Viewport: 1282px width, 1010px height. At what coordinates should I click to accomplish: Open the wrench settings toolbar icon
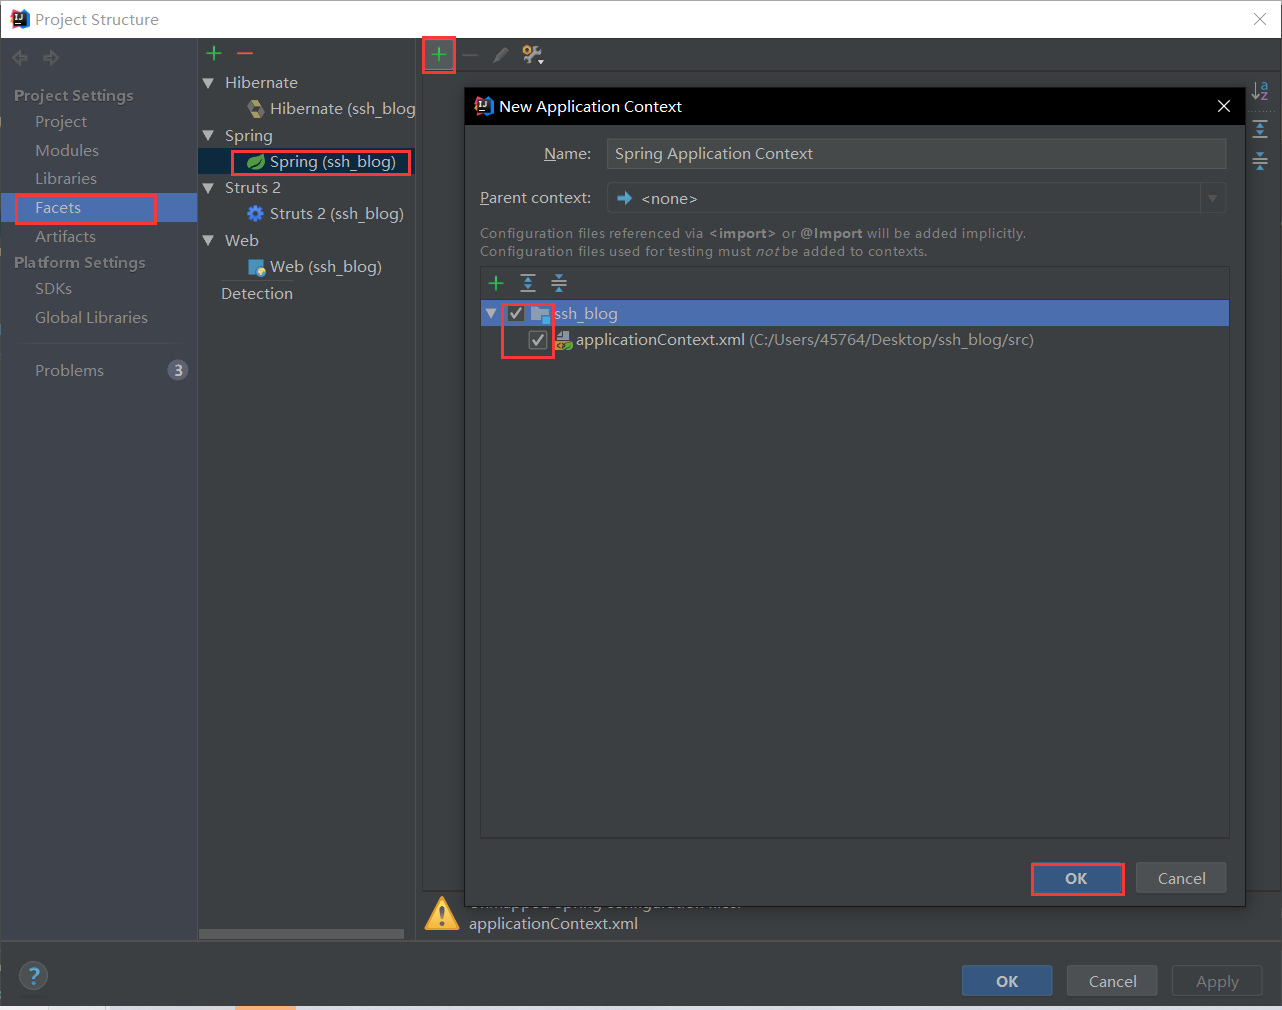tap(532, 55)
